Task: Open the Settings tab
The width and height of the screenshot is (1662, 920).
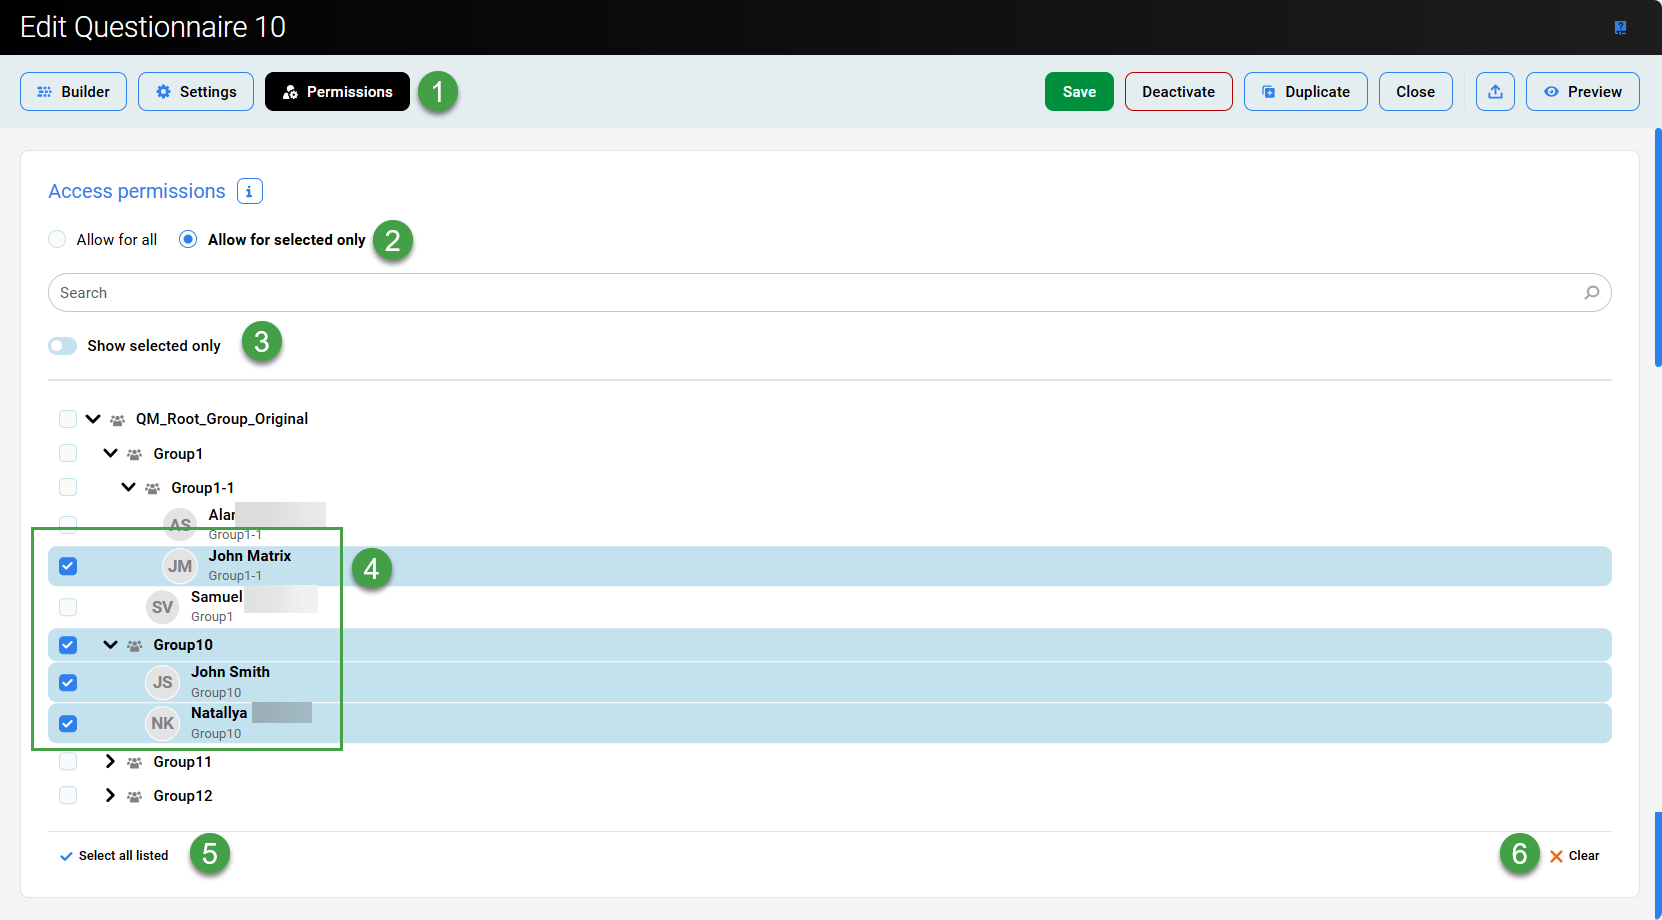Action: (x=196, y=92)
